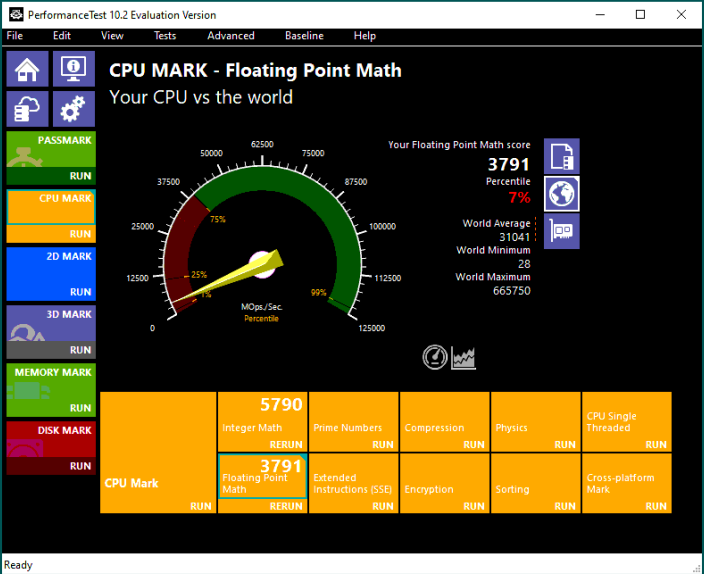Click the save results document icon
The height and width of the screenshot is (574, 704).
click(562, 156)
